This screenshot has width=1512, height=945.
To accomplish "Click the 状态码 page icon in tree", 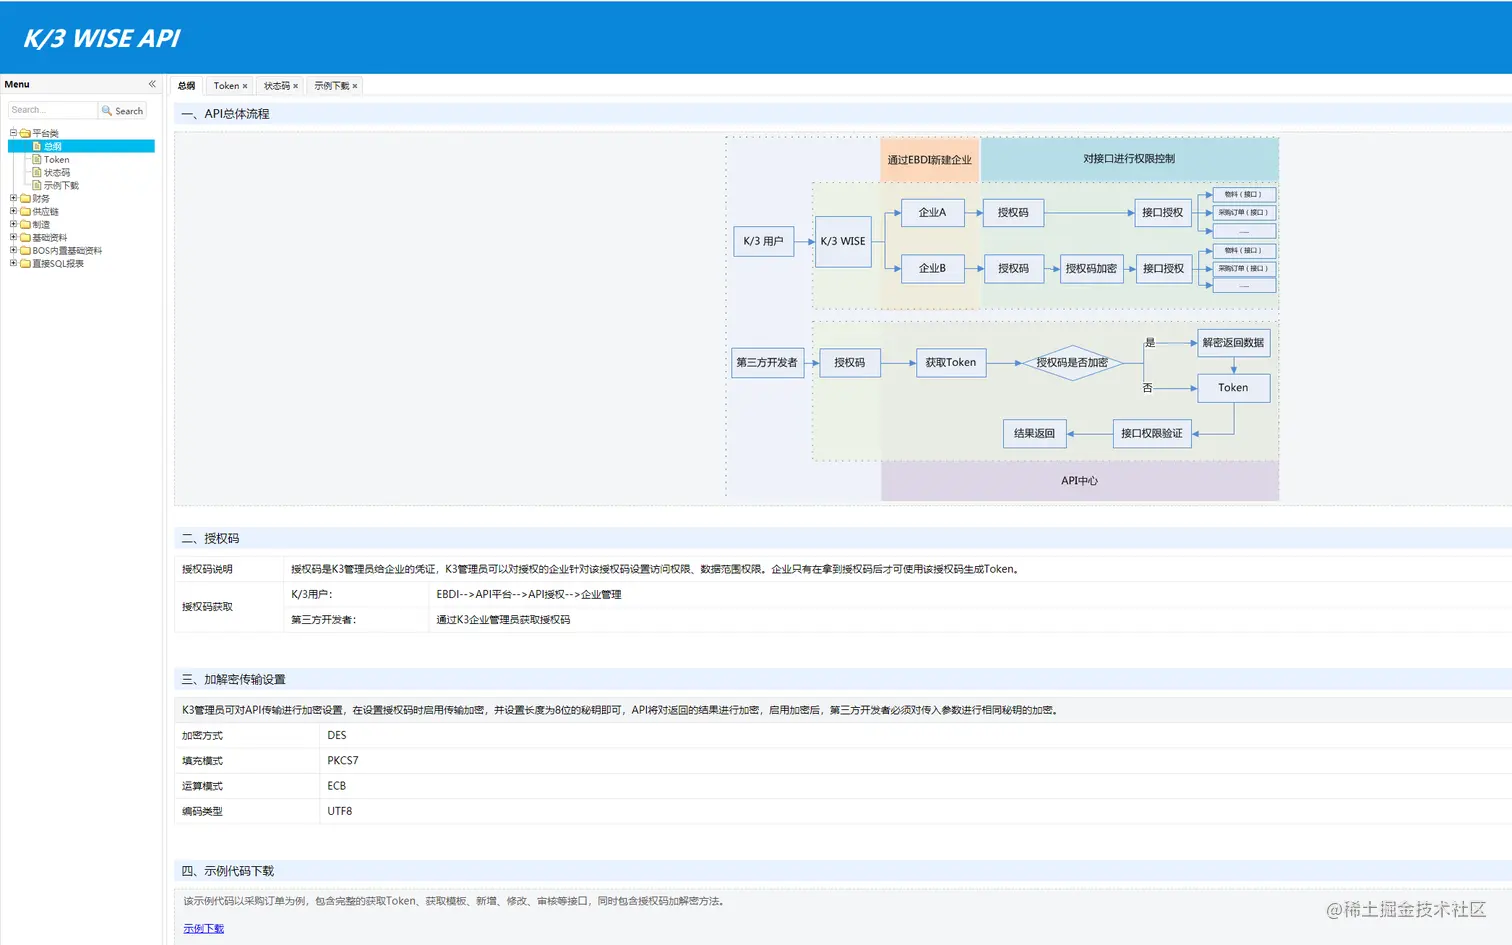I will [x=37, y=172].
